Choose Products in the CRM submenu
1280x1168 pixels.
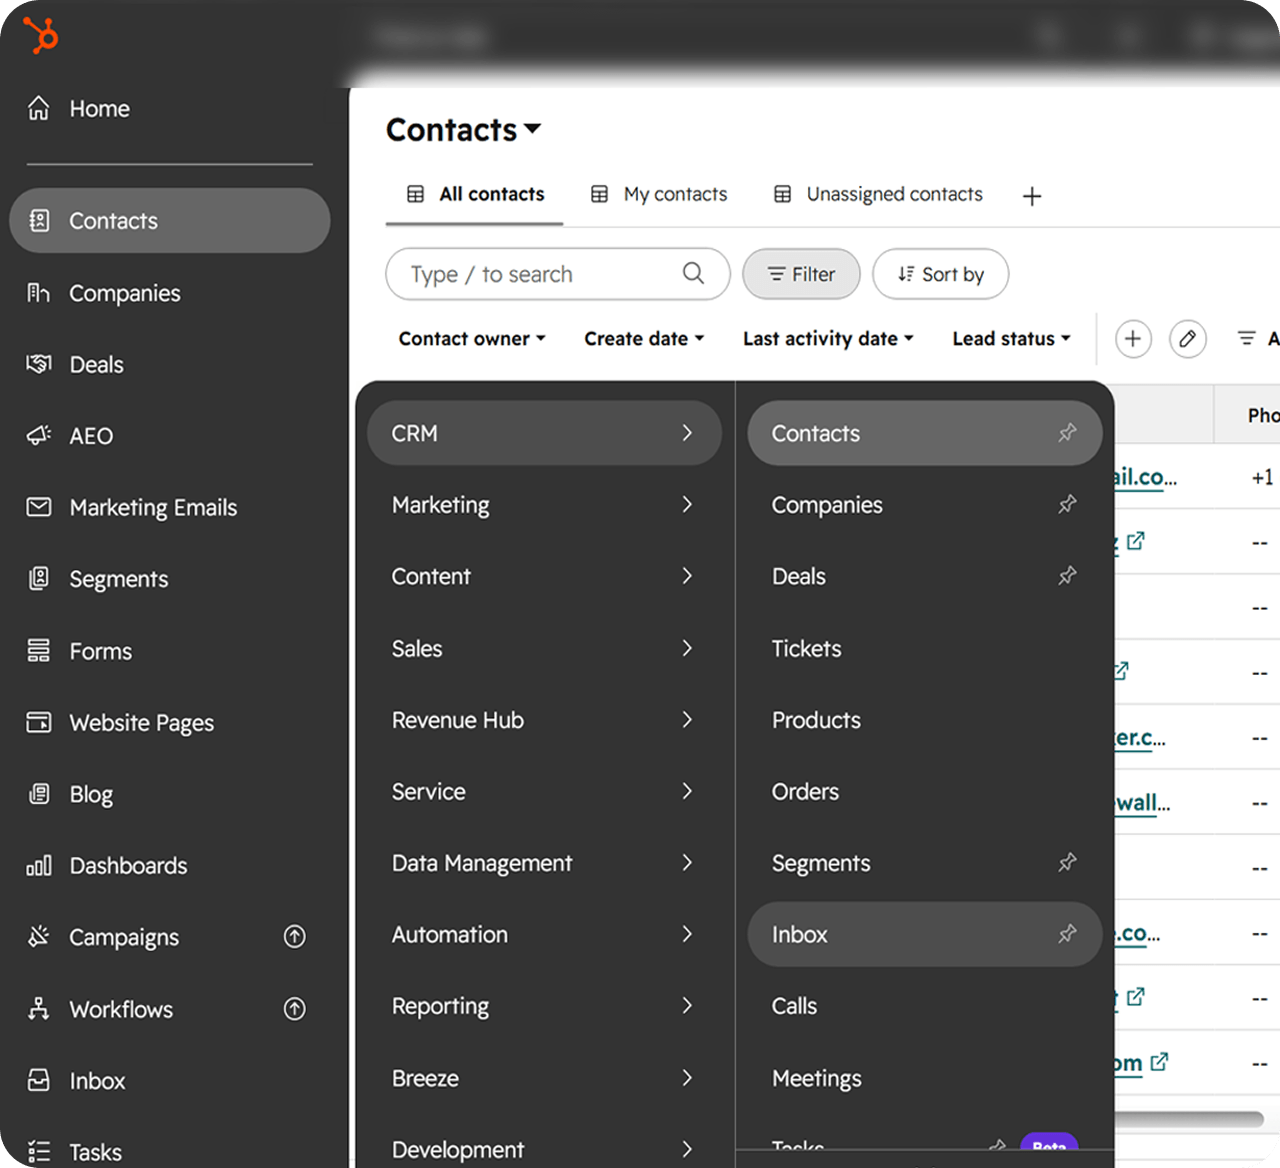(925, 720)
